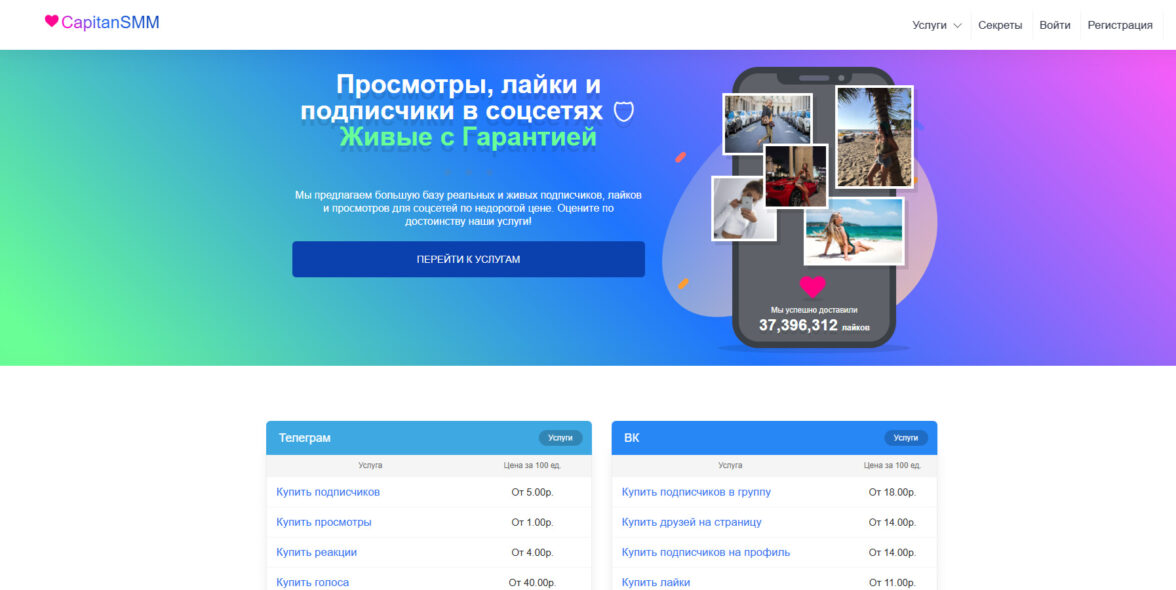Open Купить подписчиков in Телеграм

pos(328,493)
